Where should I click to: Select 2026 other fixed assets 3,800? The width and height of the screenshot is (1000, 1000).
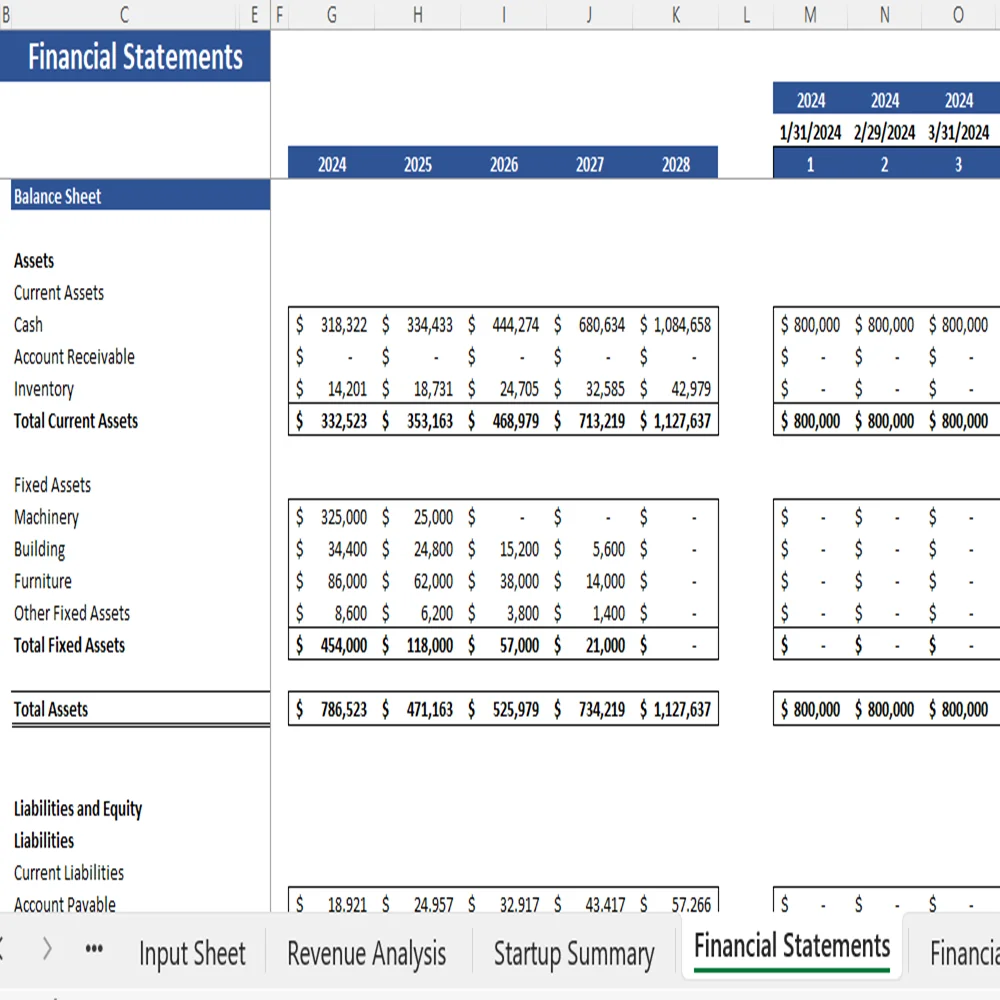click(504, 613)
